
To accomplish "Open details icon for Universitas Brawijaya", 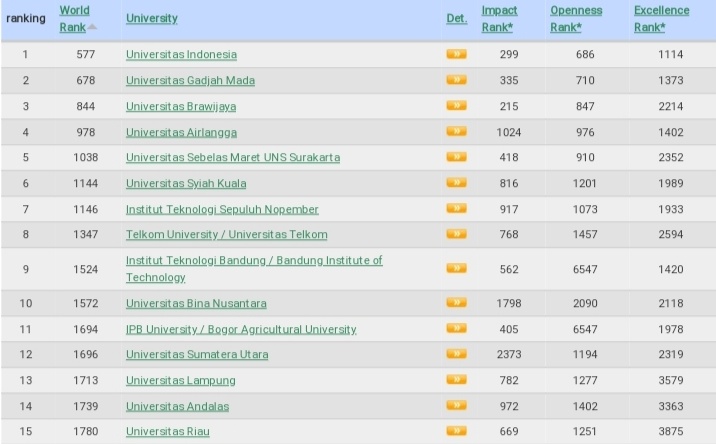I will point(456,106).
